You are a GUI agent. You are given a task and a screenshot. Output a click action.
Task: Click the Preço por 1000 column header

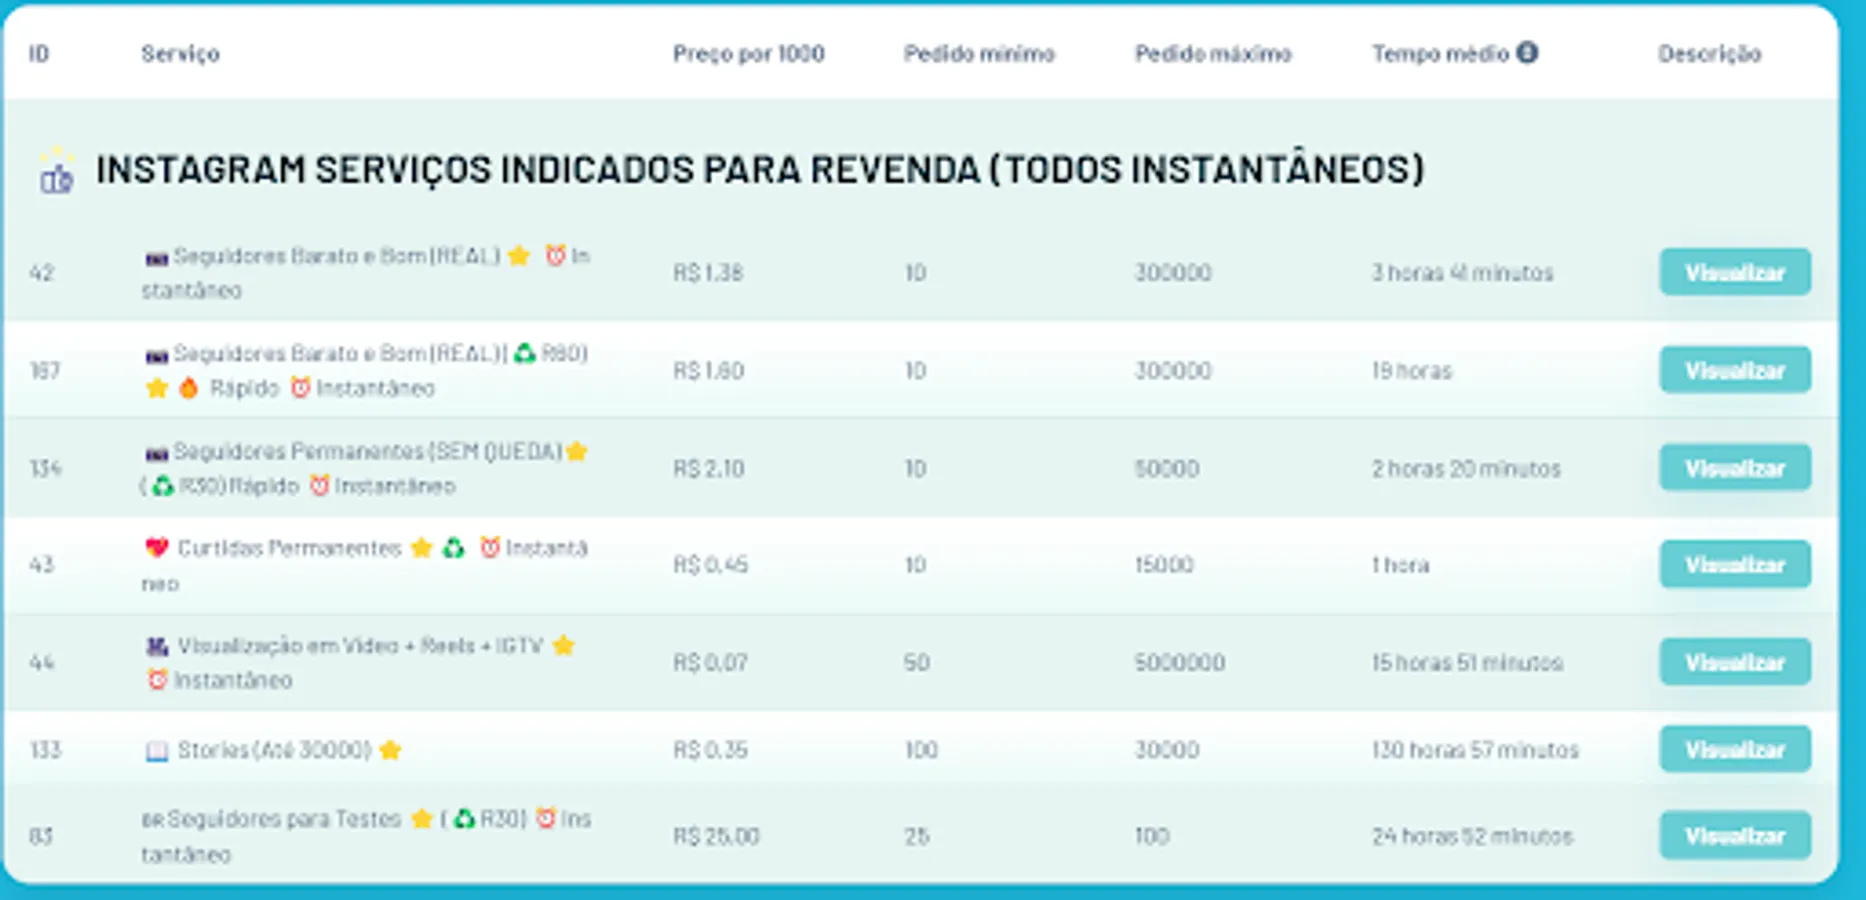point(749,54)
